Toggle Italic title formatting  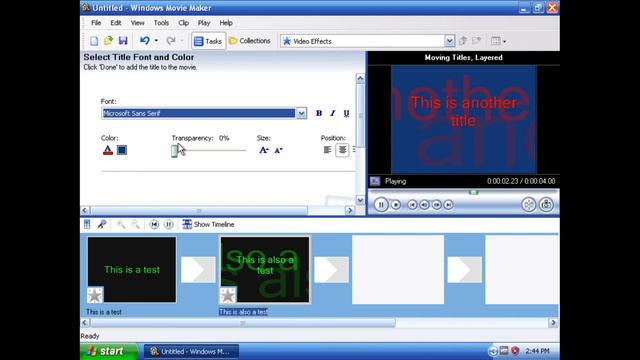(x=333, y=113)
